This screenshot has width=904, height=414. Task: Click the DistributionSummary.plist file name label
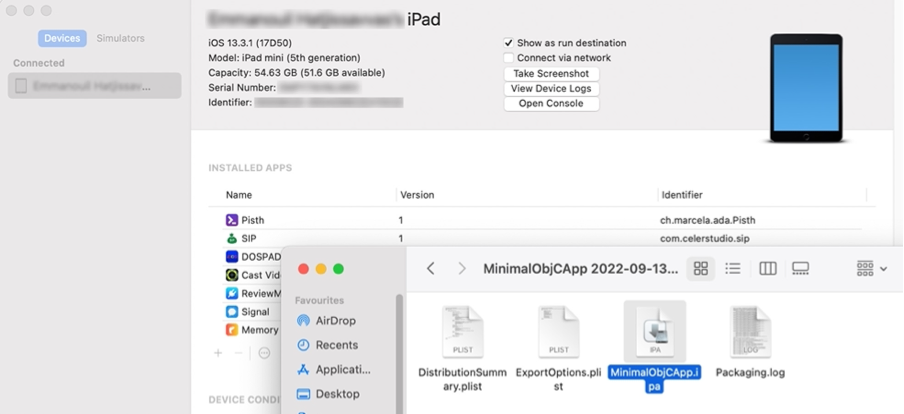click(x=462, y=379)
